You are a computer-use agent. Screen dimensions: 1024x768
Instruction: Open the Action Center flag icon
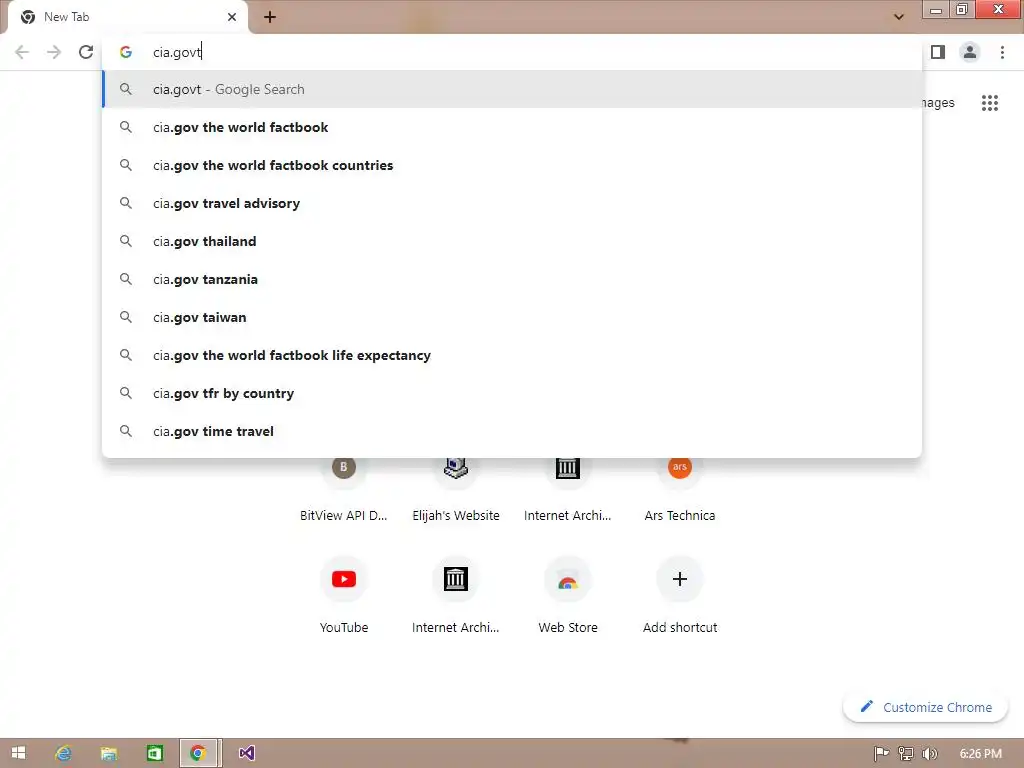tap(881, 754)
